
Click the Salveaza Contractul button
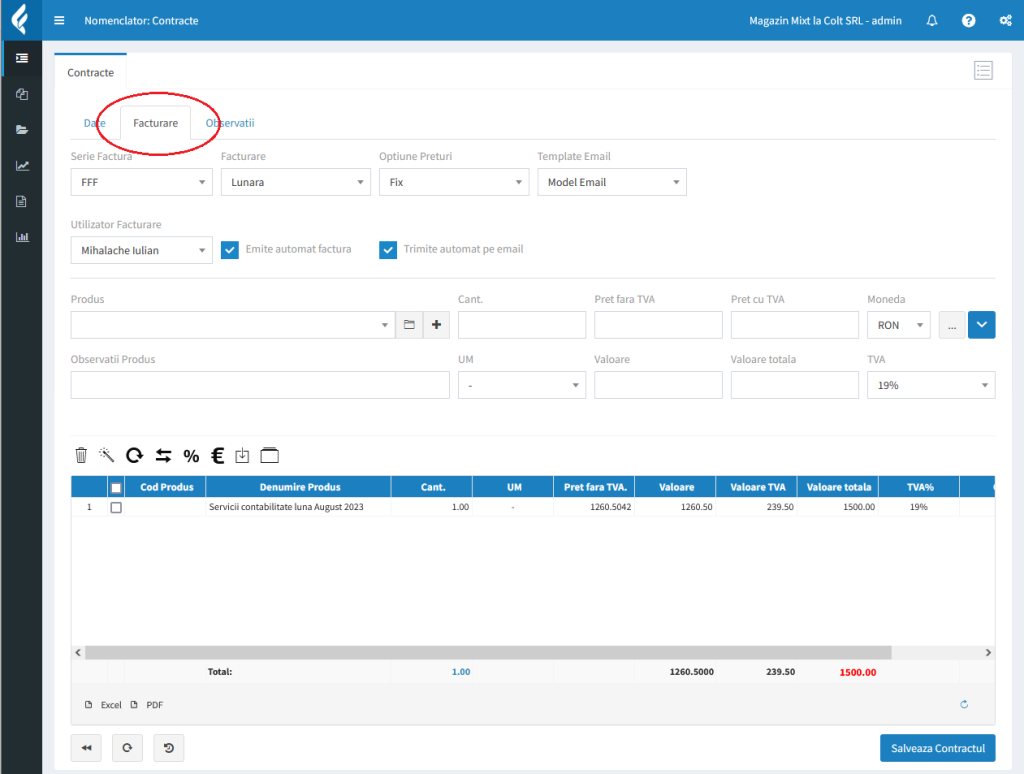(x=938, y=748)
